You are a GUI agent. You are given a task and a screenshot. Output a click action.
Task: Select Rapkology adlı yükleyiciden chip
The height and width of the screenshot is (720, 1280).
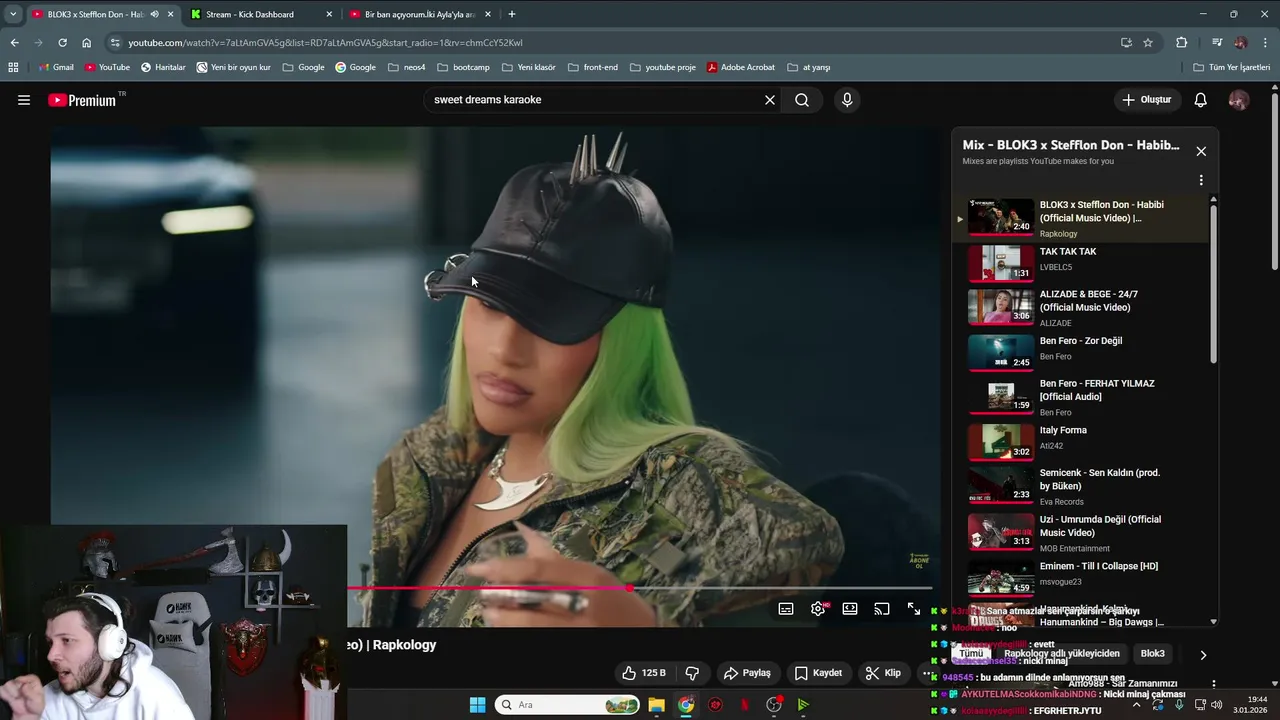tap(1061, 653)
